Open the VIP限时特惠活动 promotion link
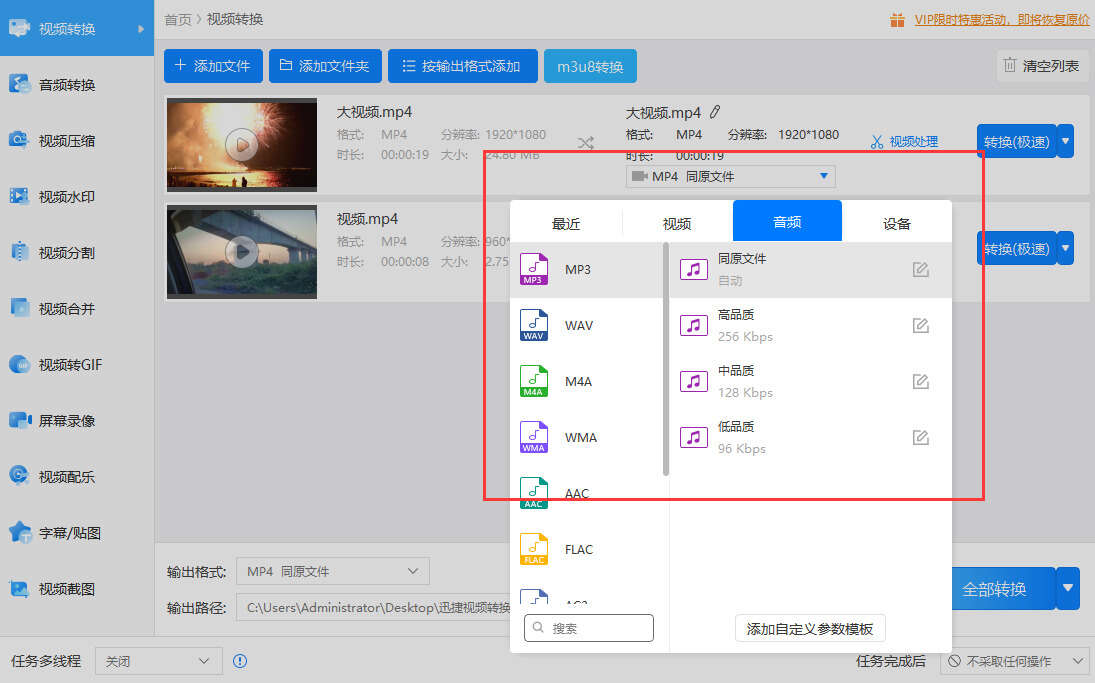 tap(1001, 20)
